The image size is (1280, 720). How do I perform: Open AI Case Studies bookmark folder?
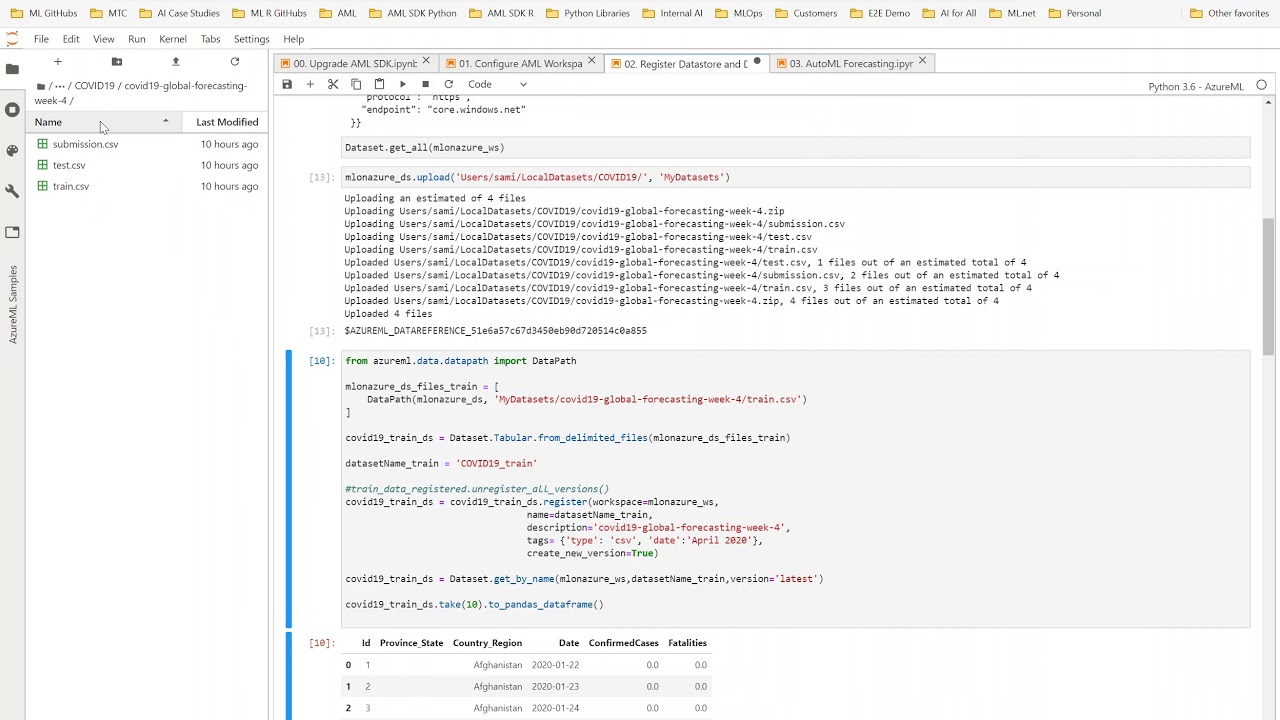(x=180, y=13)
